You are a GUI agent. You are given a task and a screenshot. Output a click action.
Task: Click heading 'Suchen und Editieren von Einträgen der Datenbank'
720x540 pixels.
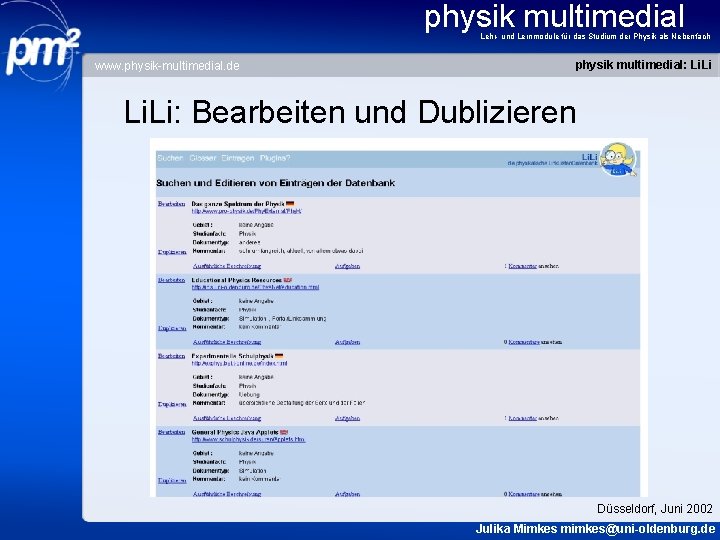click(x=276, y=183)
